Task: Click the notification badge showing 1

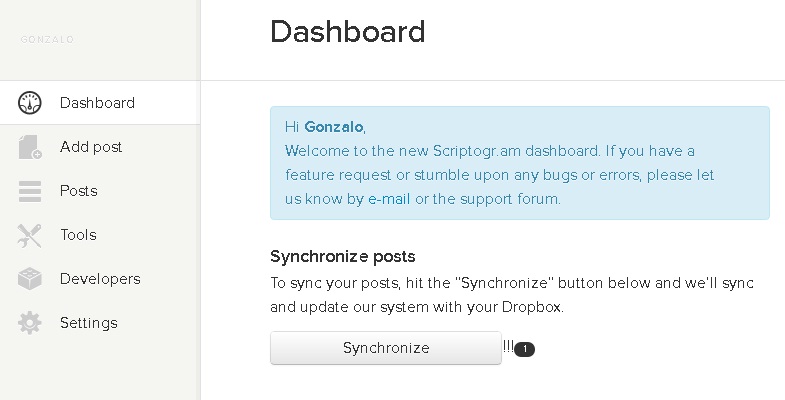Action: [524, 349]
